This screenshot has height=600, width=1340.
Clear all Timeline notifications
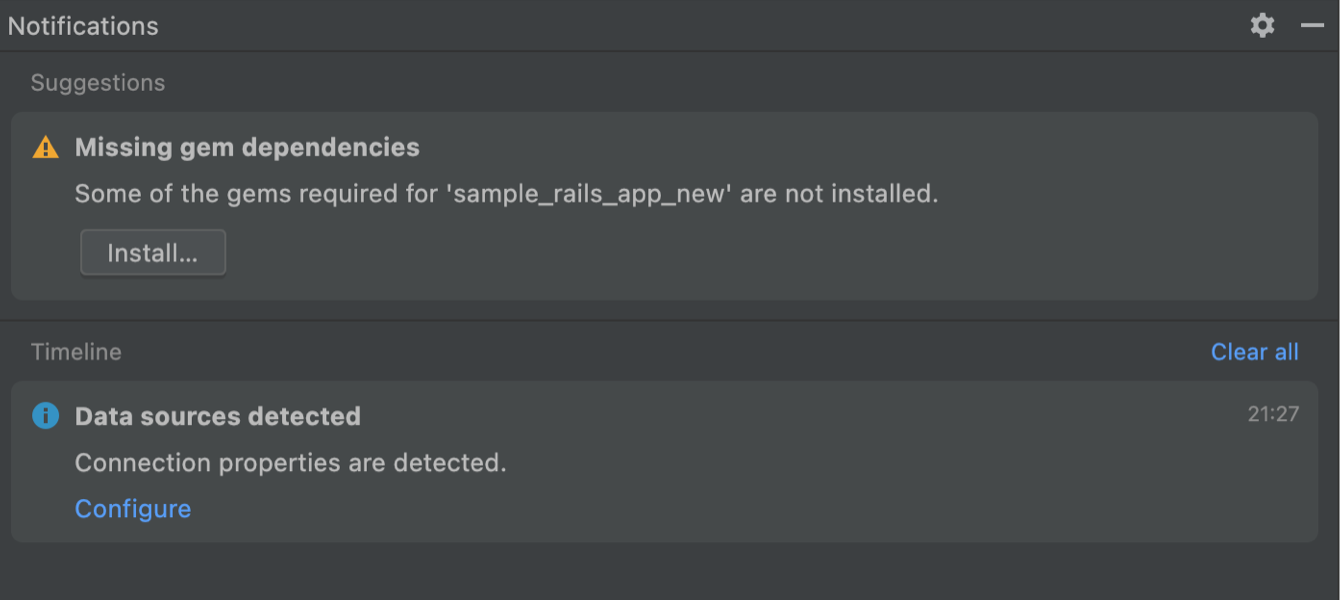(x=1254, y=351)
